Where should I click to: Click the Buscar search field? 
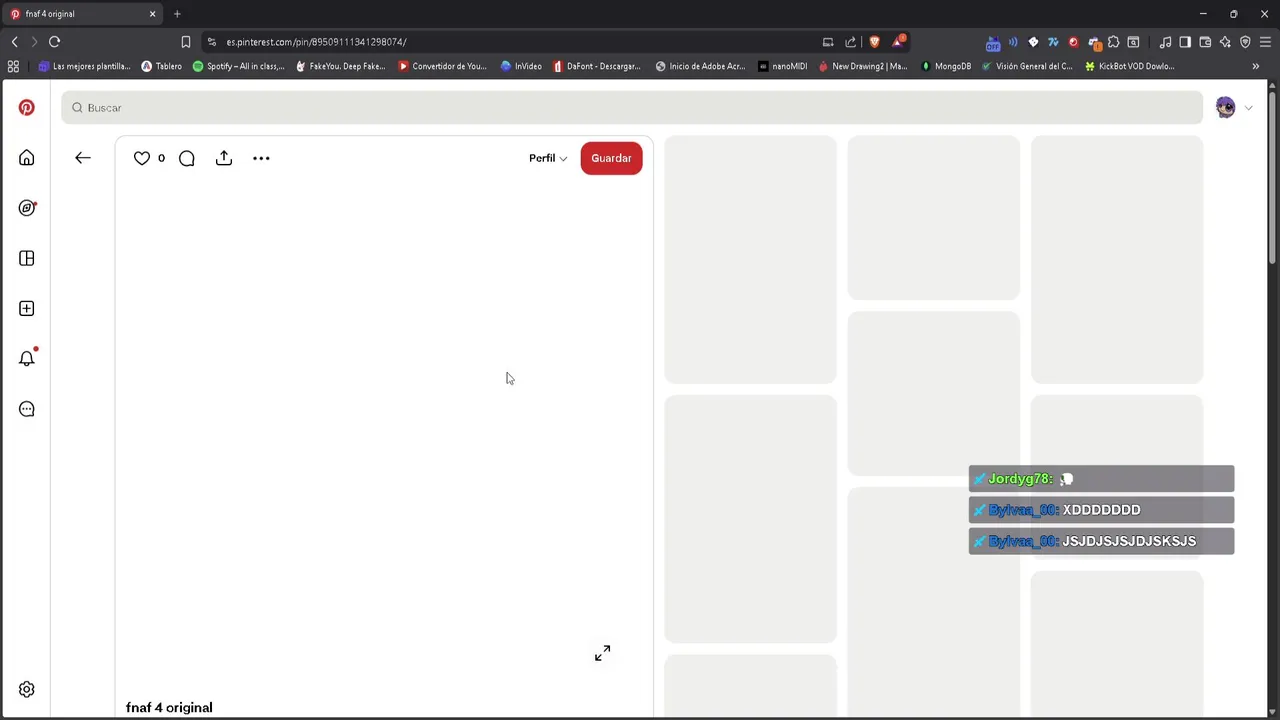(x=632, y=108)
